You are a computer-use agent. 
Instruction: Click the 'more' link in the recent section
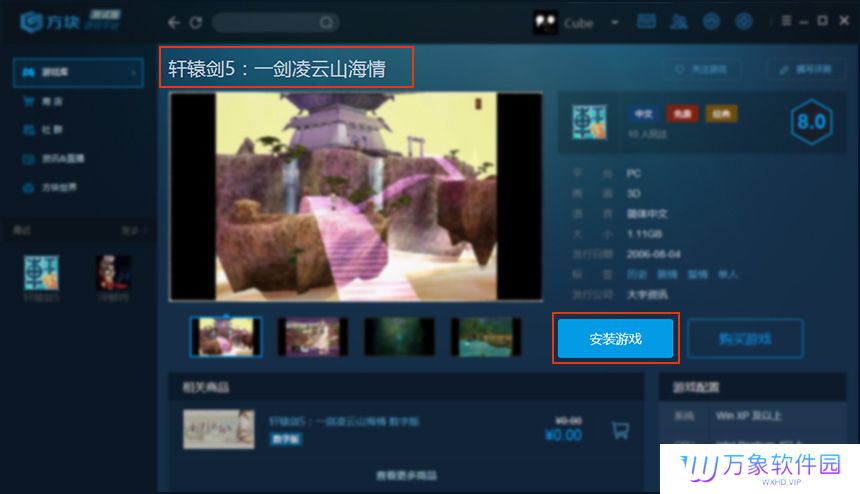pos(133,230)
